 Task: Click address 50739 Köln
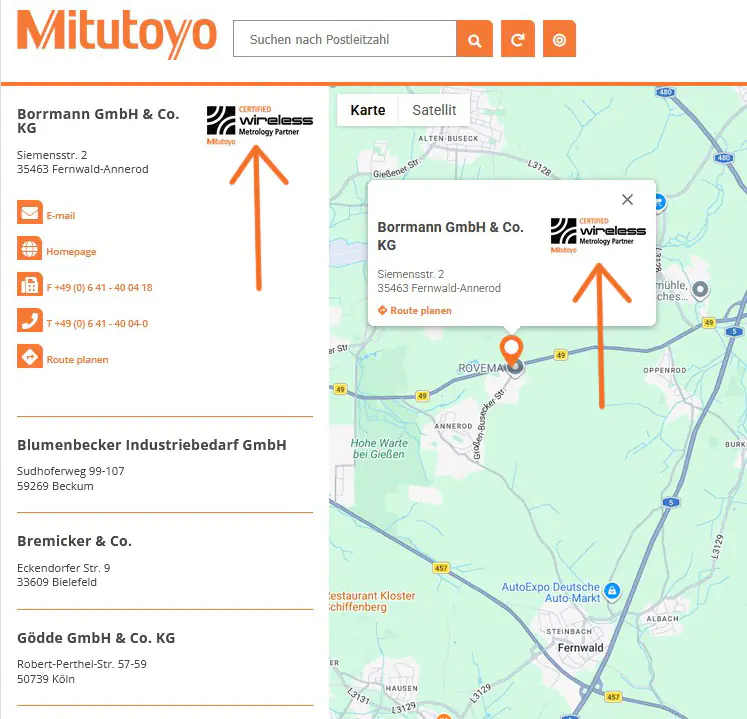(x=46, y=679)
